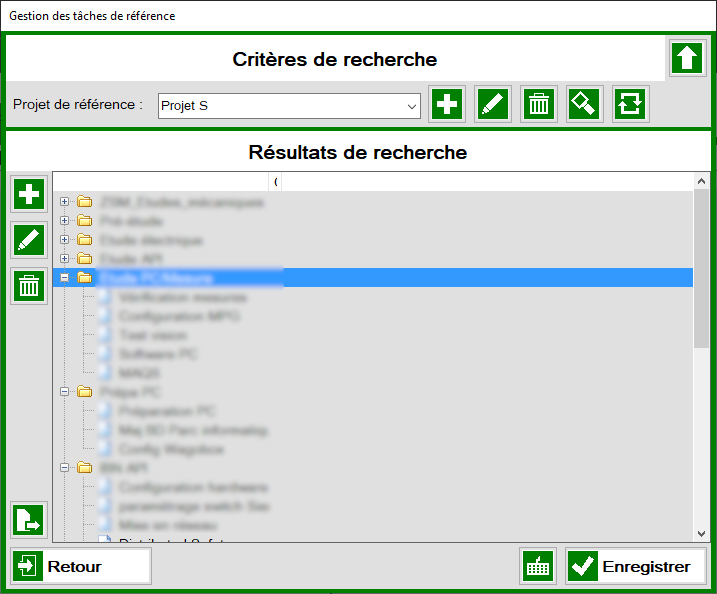Click the folder icon of the highlighted tree row

85,278
